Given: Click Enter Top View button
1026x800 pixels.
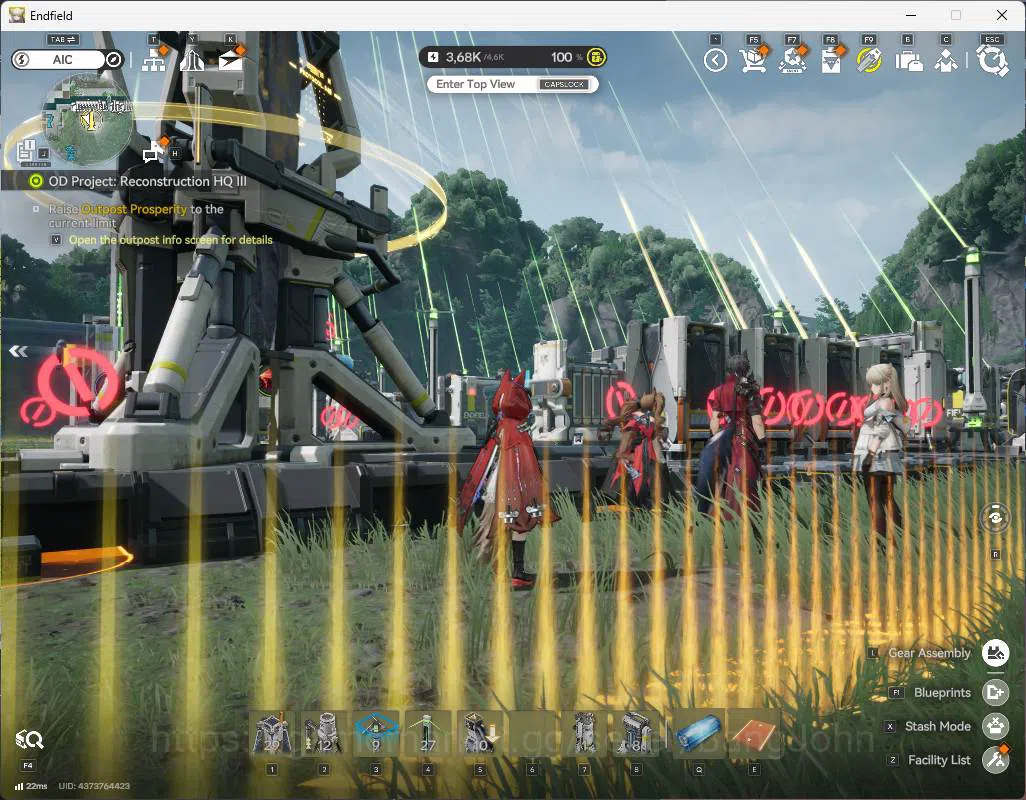Looking at the screenshot, I should coord(512,84).
